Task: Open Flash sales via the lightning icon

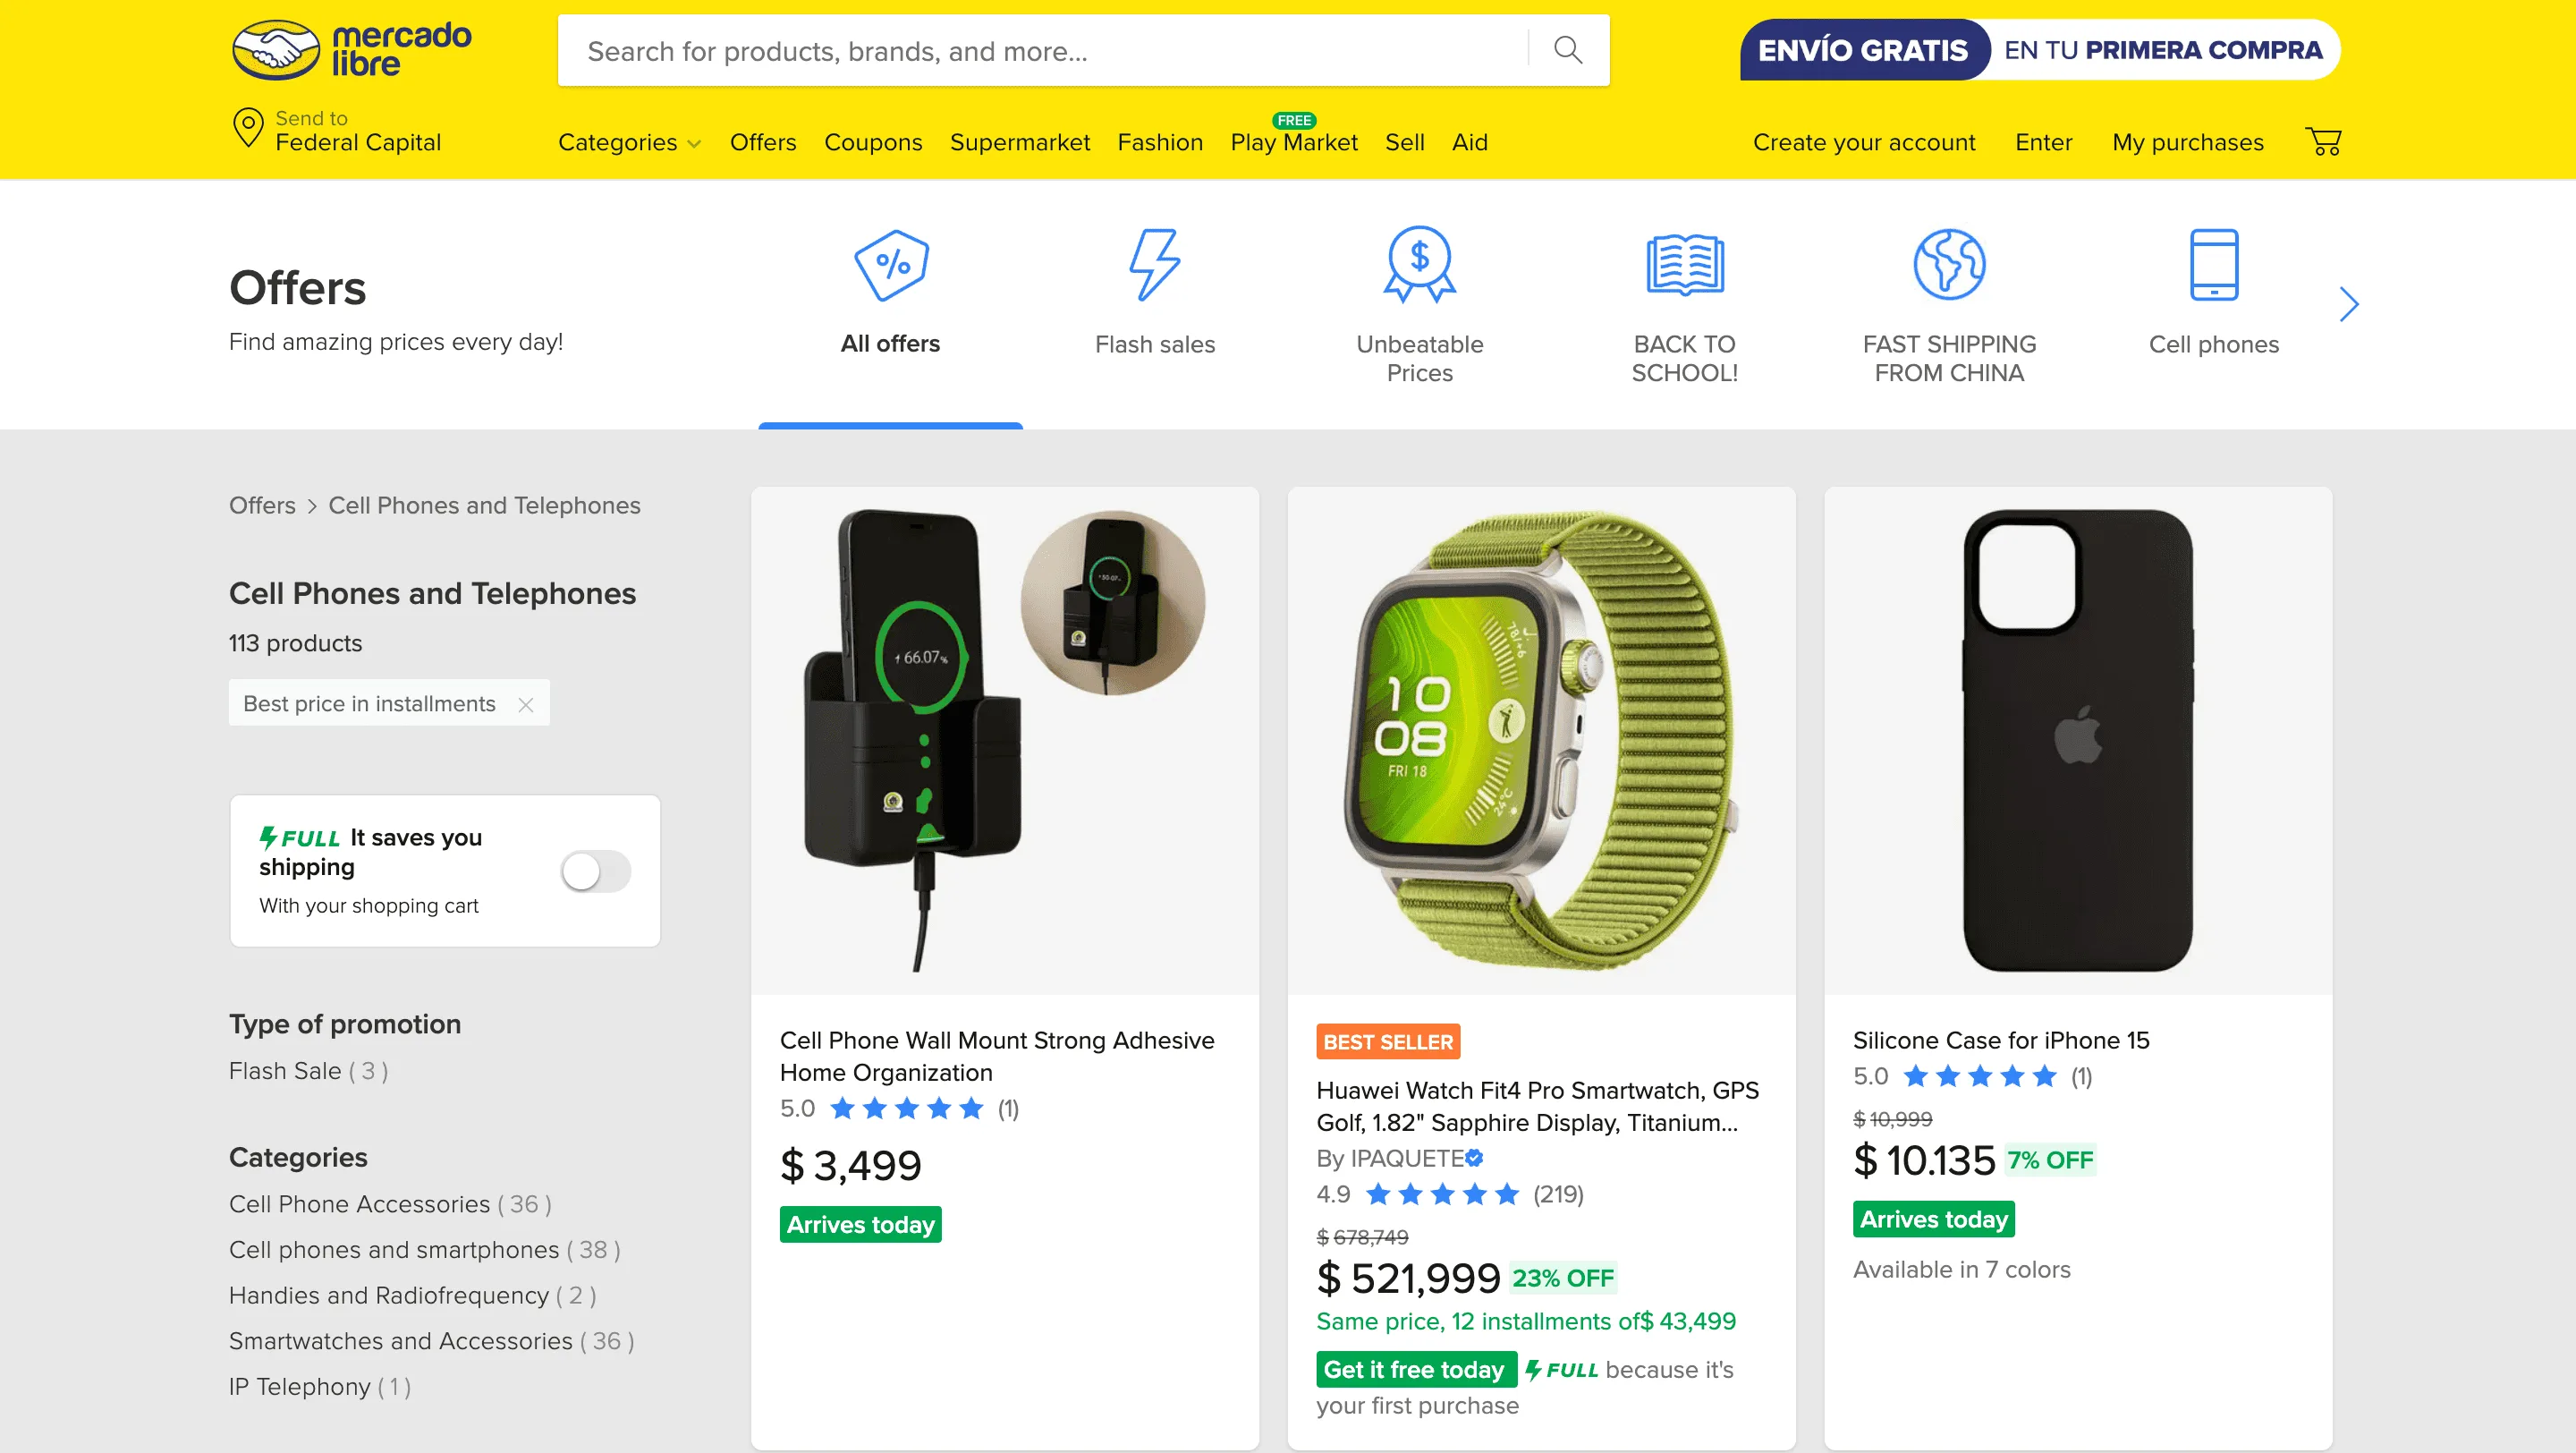Action: (1155, 267)
